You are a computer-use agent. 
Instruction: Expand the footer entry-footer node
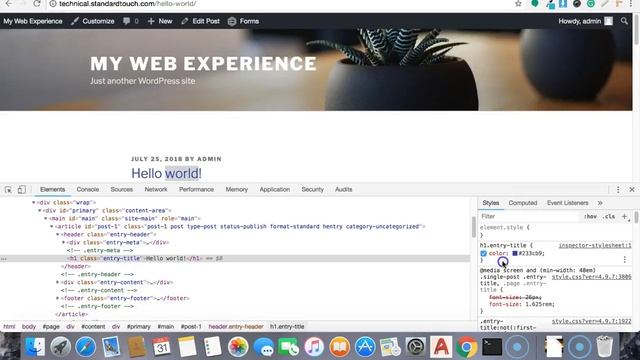pyautogui.click(x=58, y=298)
